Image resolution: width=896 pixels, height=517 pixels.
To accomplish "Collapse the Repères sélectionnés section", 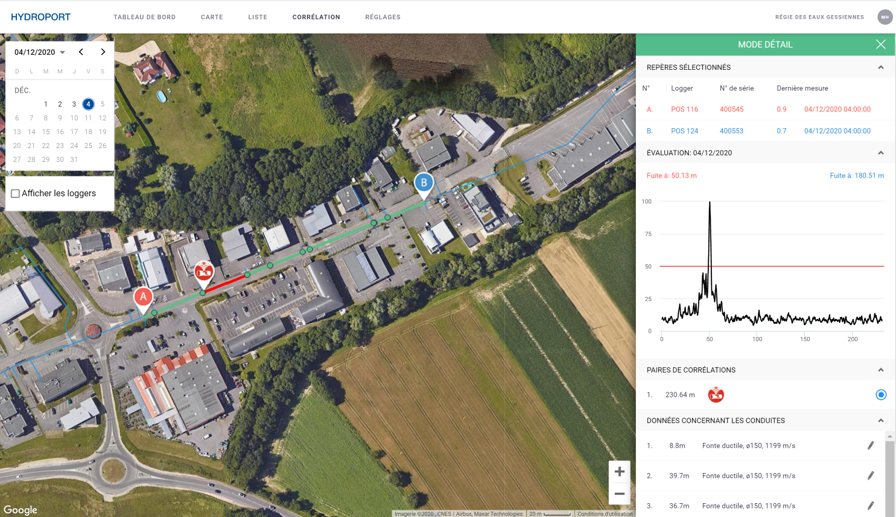I will click(x=880, y=68).
